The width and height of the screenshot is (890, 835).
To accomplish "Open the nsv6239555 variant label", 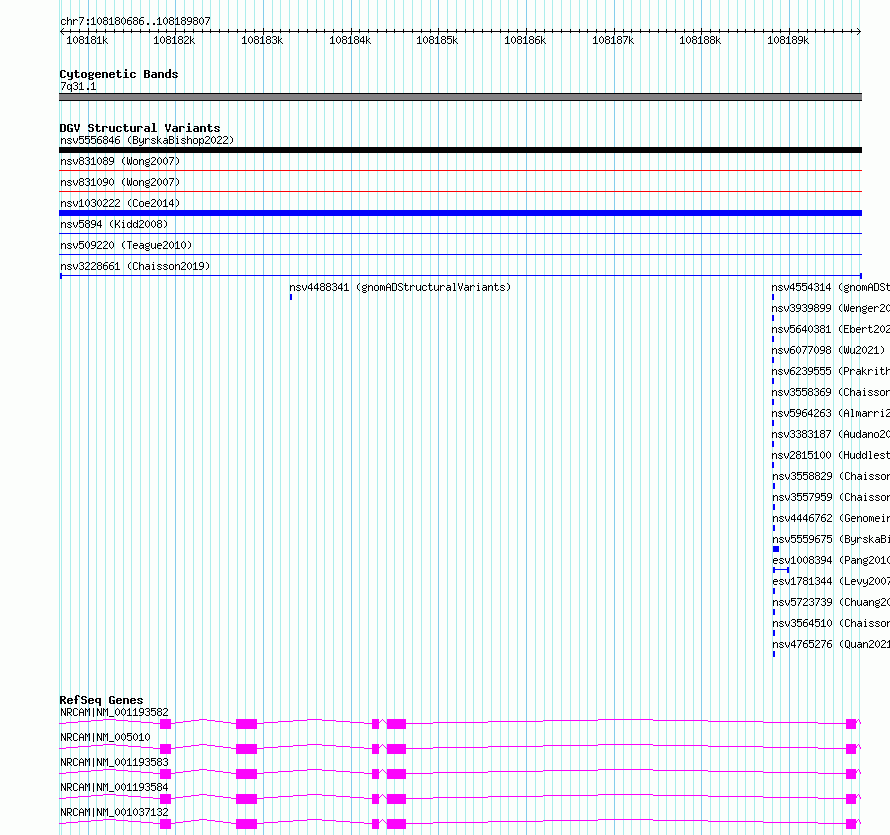I will click(830, 371).
